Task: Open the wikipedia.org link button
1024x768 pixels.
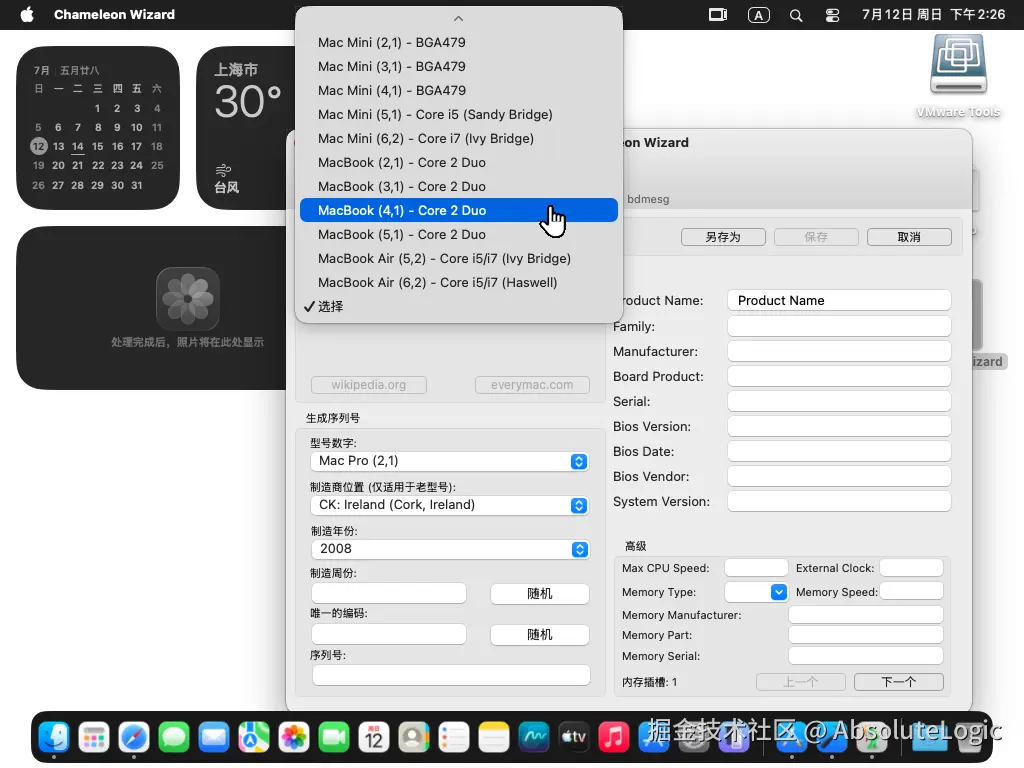Action: click(x=369, y=385)
